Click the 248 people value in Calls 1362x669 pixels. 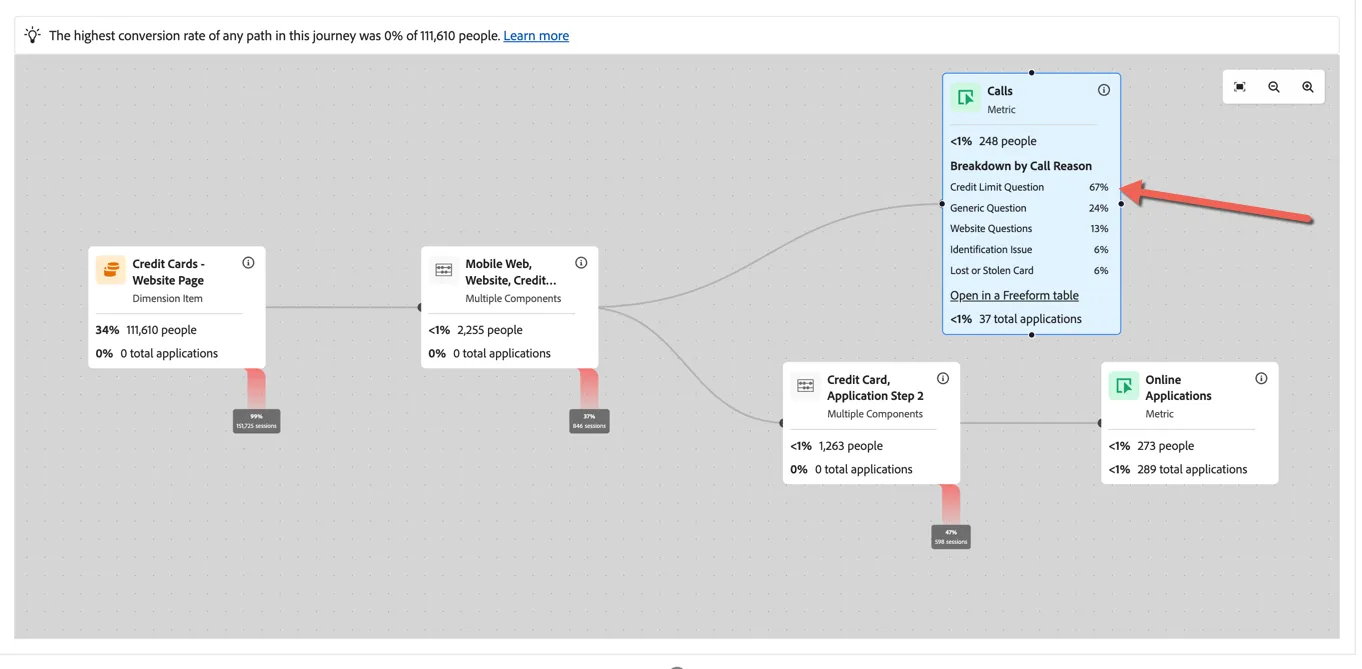[x=1007, y=141]
